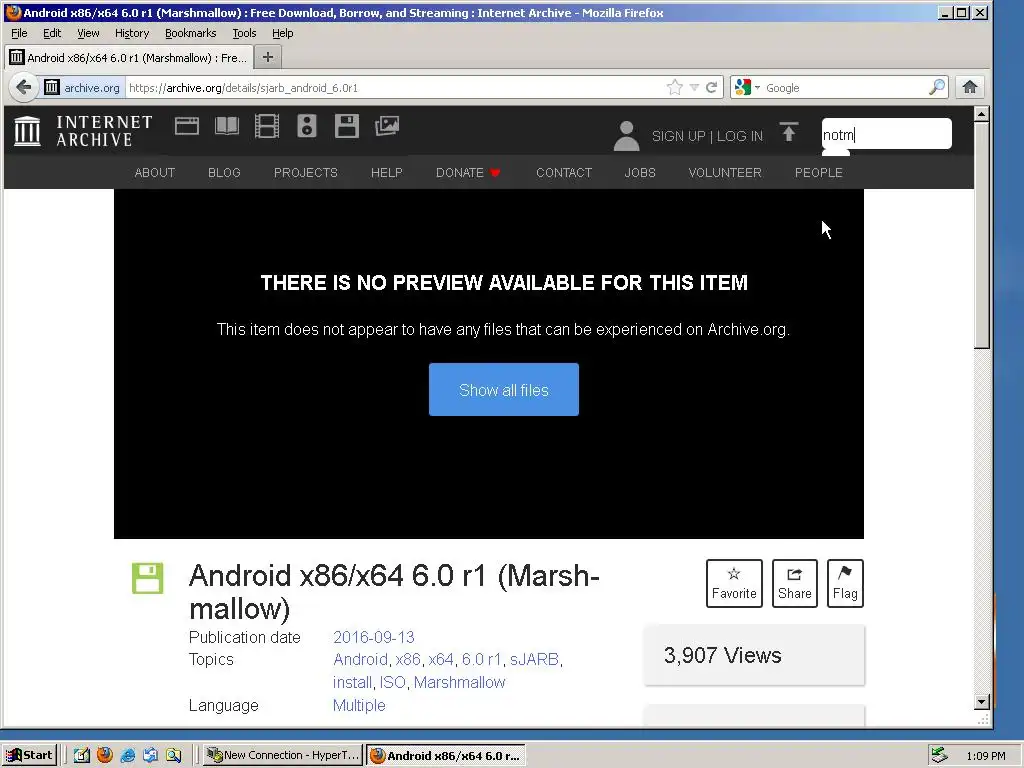Open the Bookmarks menu
Image resolution: width=1024 pixels, height=768 pixels.
pos(190,33)
